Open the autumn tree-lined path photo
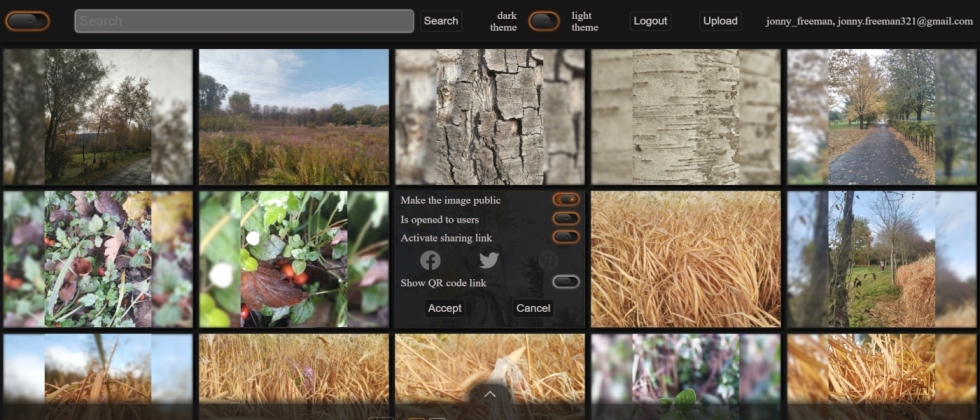 [881, 117]
